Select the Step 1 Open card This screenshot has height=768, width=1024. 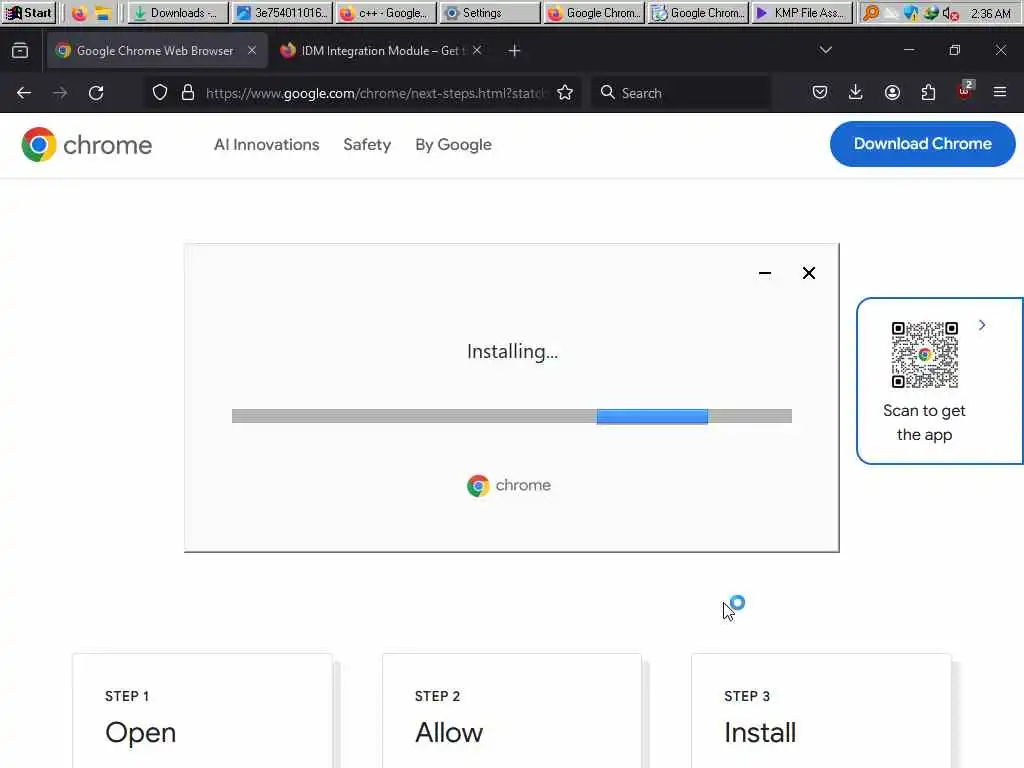pyautogui.click(x=202, y=711)
